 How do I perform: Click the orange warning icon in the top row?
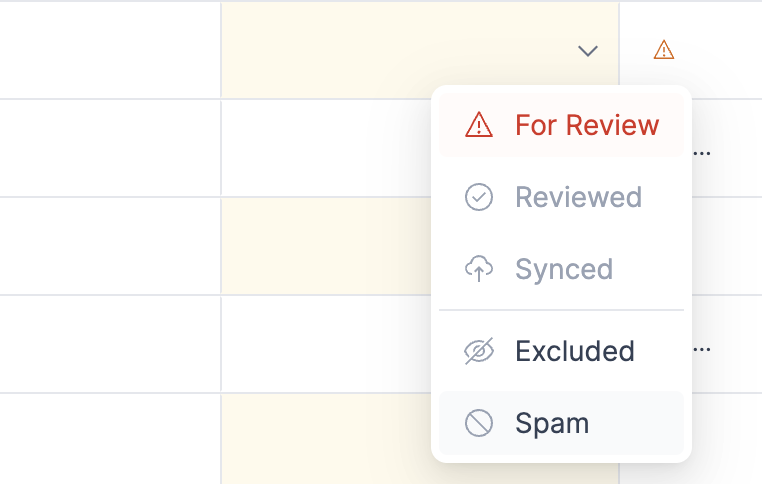point(663,49)
